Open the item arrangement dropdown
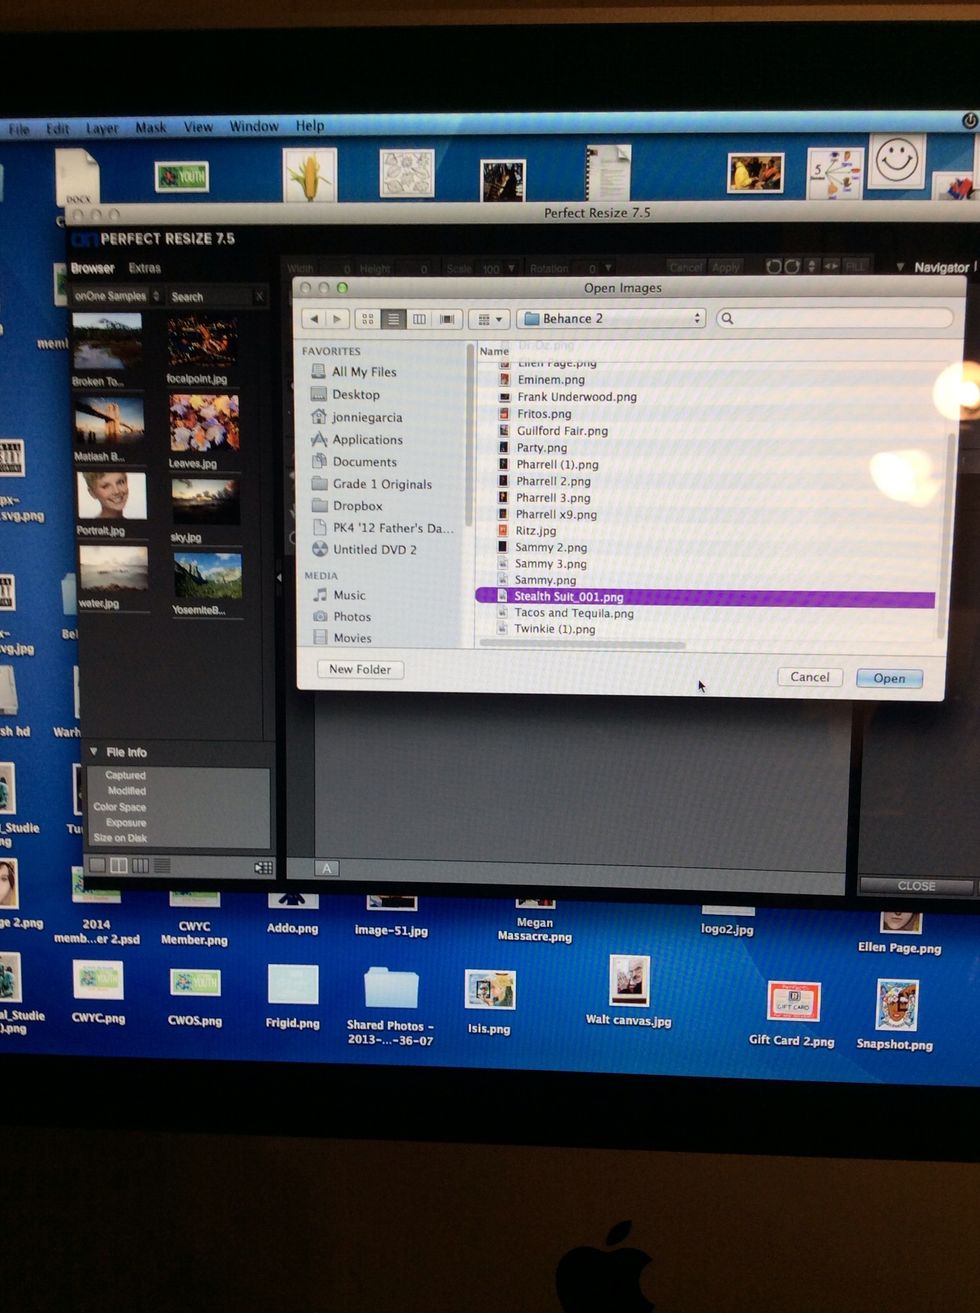This screenshot has width=980, height=1313. point(489,319)
